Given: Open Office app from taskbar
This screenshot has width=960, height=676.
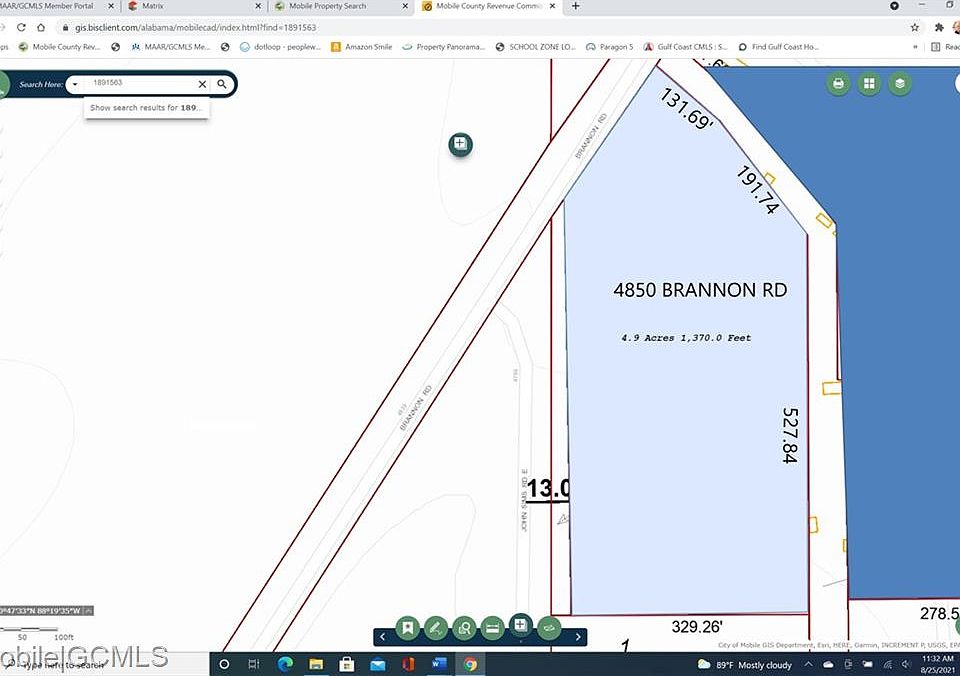Looking at the screenshot, I should pos(408,664).
